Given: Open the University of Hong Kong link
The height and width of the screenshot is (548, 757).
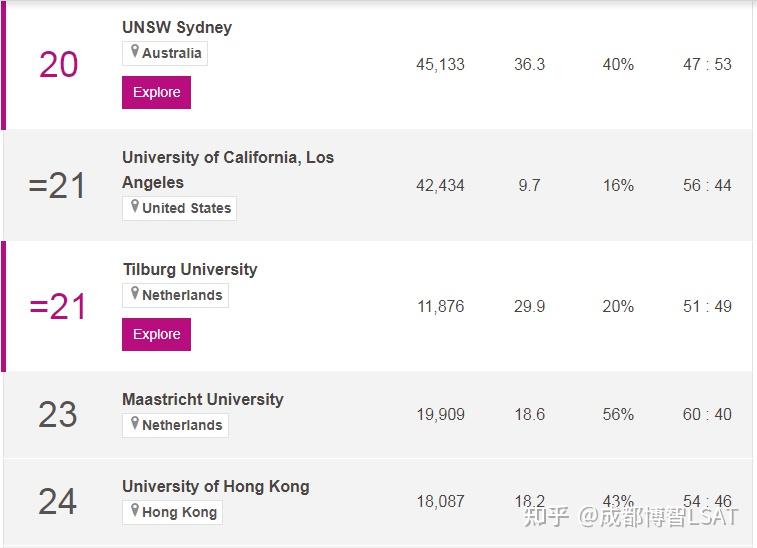Looking at the screenshot, I should coord(216,486).
